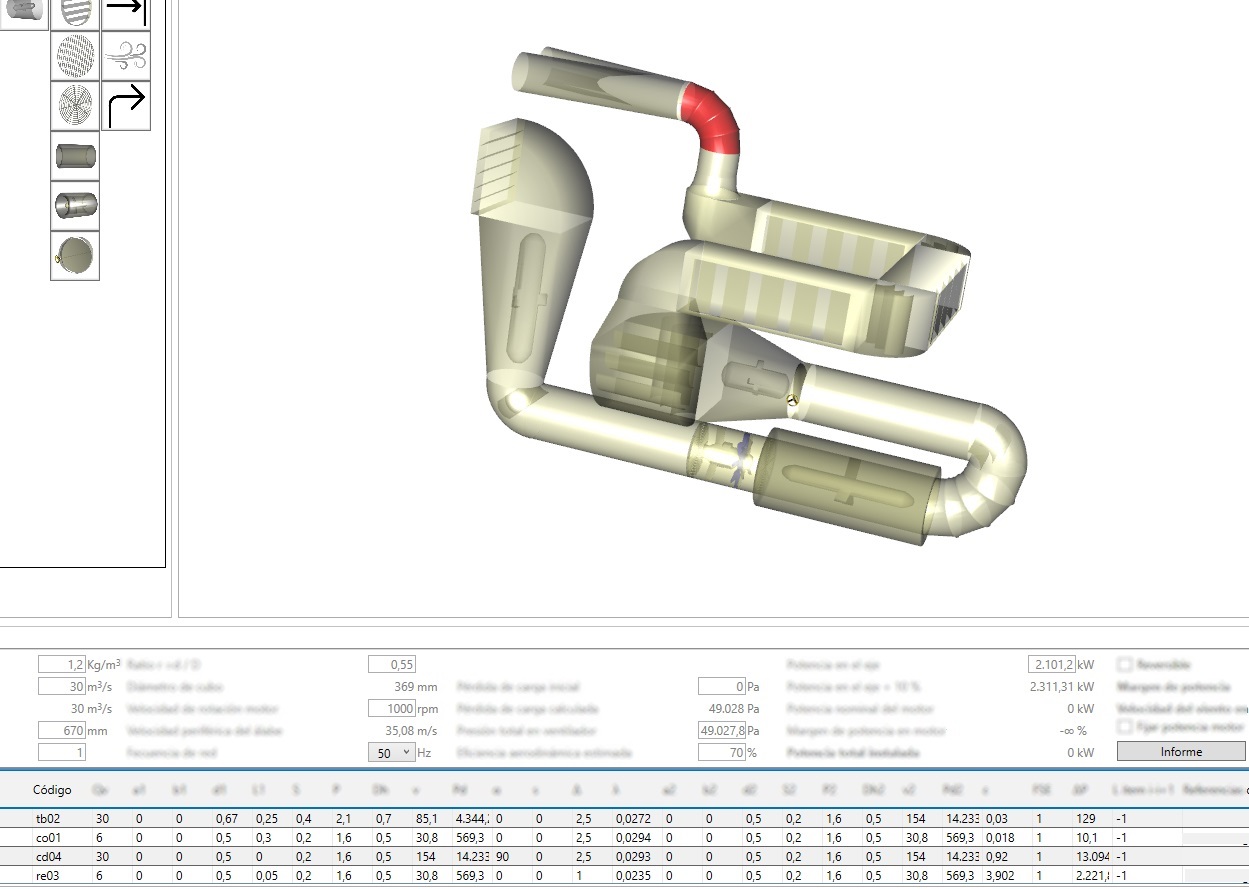Screen dimensions: 1249x889
Task: Click the right-angle turn arrow icon
Action: click(126, 106)
